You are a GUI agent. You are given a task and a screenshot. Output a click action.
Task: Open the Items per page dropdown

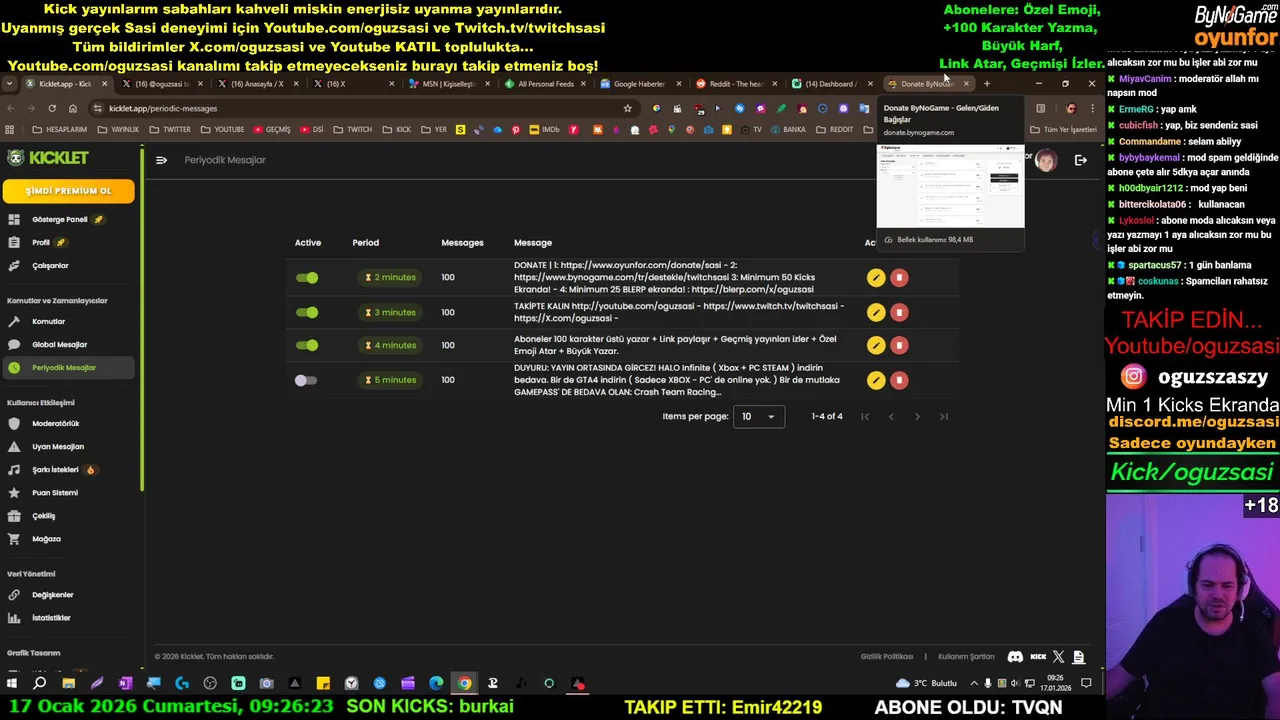click(x=759, y=416)
